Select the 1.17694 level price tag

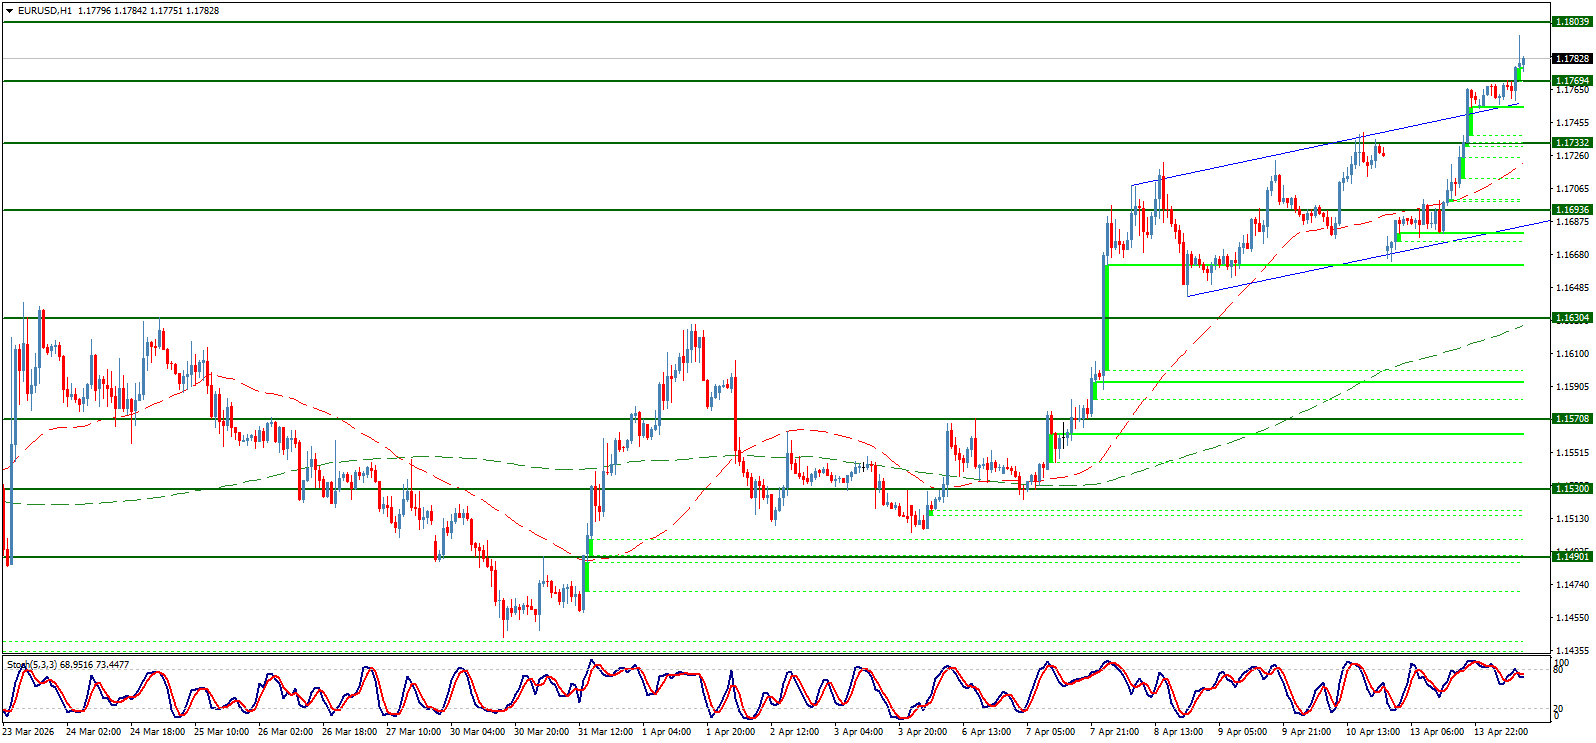click(x=1571, y=81)
